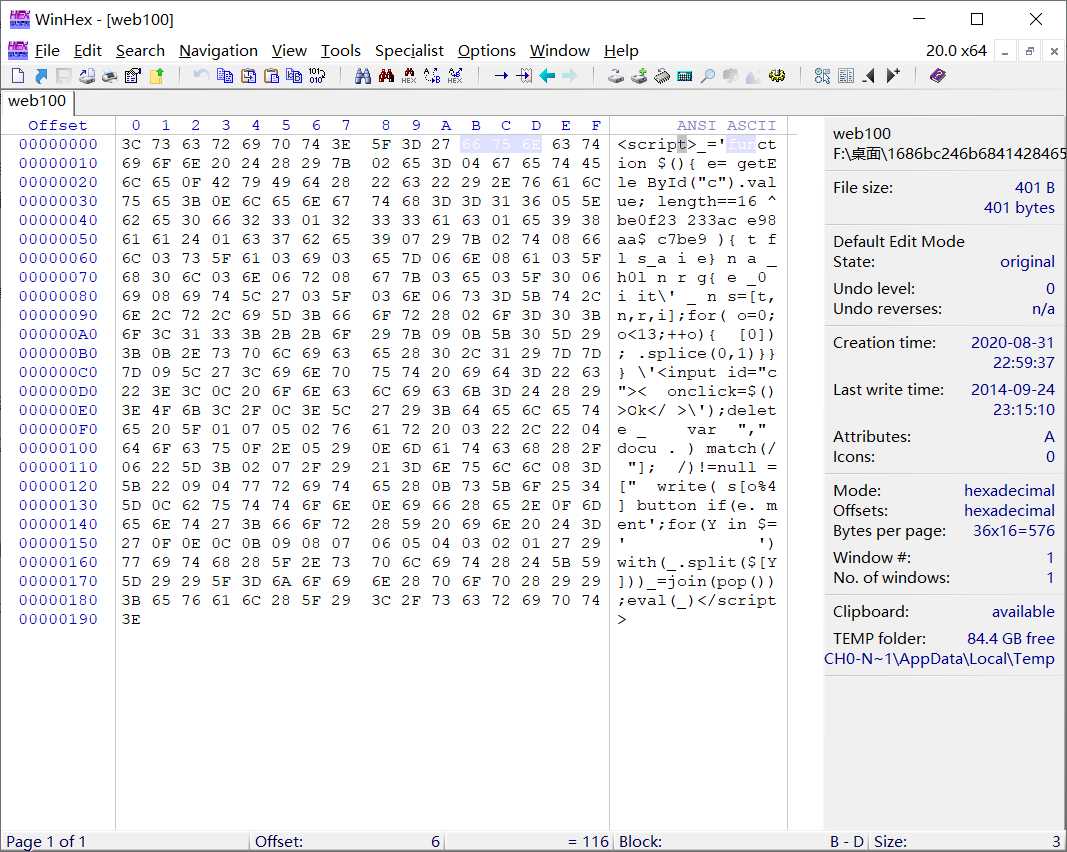
Task: Click the Go To Offset arrow icon
Action: [x=501, y=76]
